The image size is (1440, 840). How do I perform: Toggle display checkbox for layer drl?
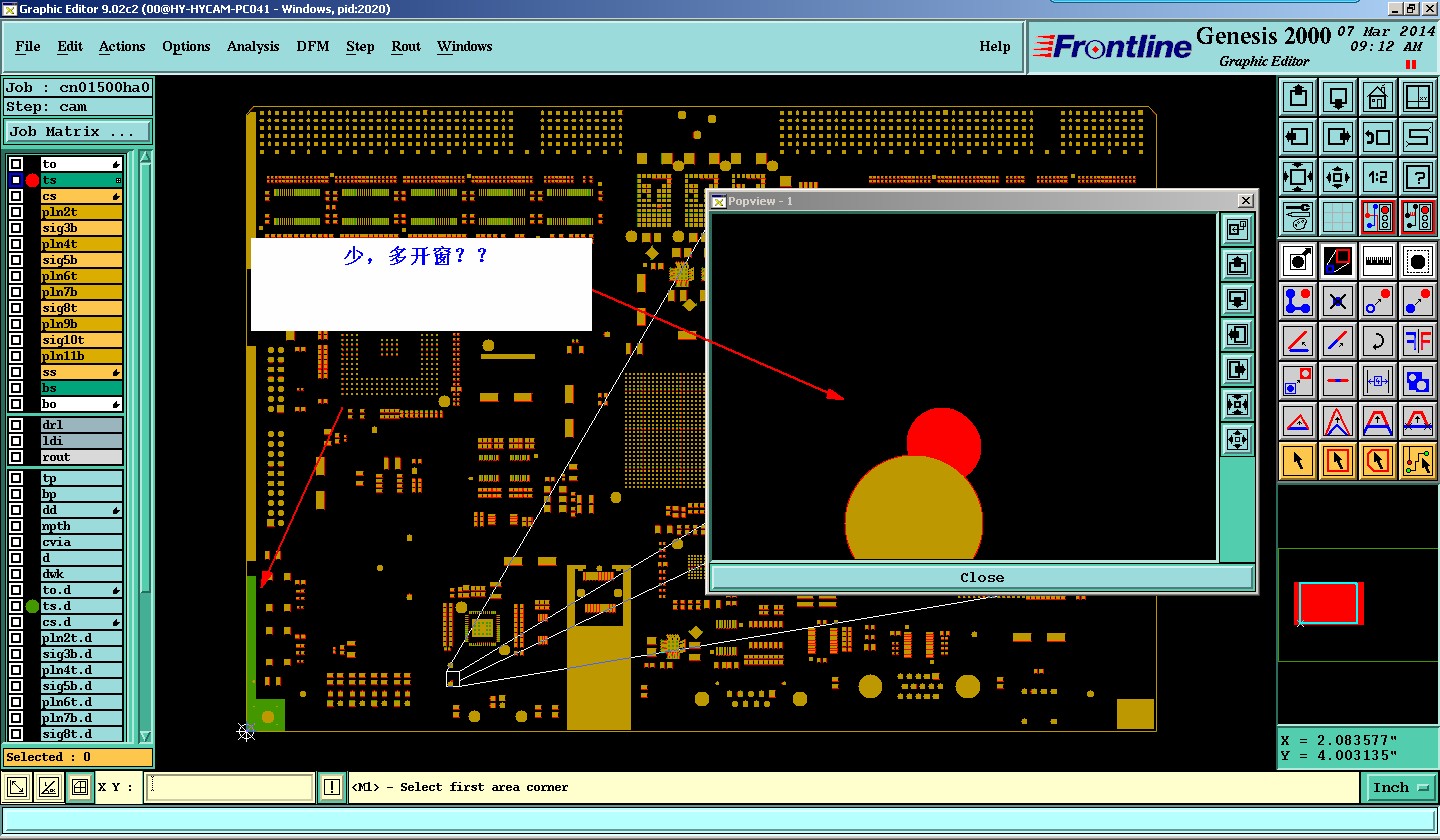(16, 425)
